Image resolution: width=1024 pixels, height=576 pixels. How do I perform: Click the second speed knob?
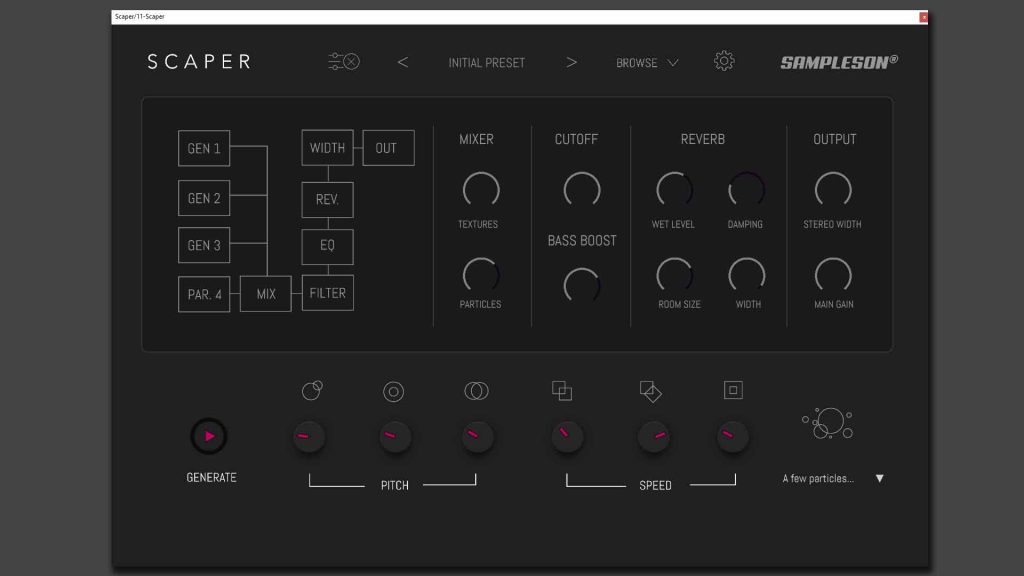654,436
